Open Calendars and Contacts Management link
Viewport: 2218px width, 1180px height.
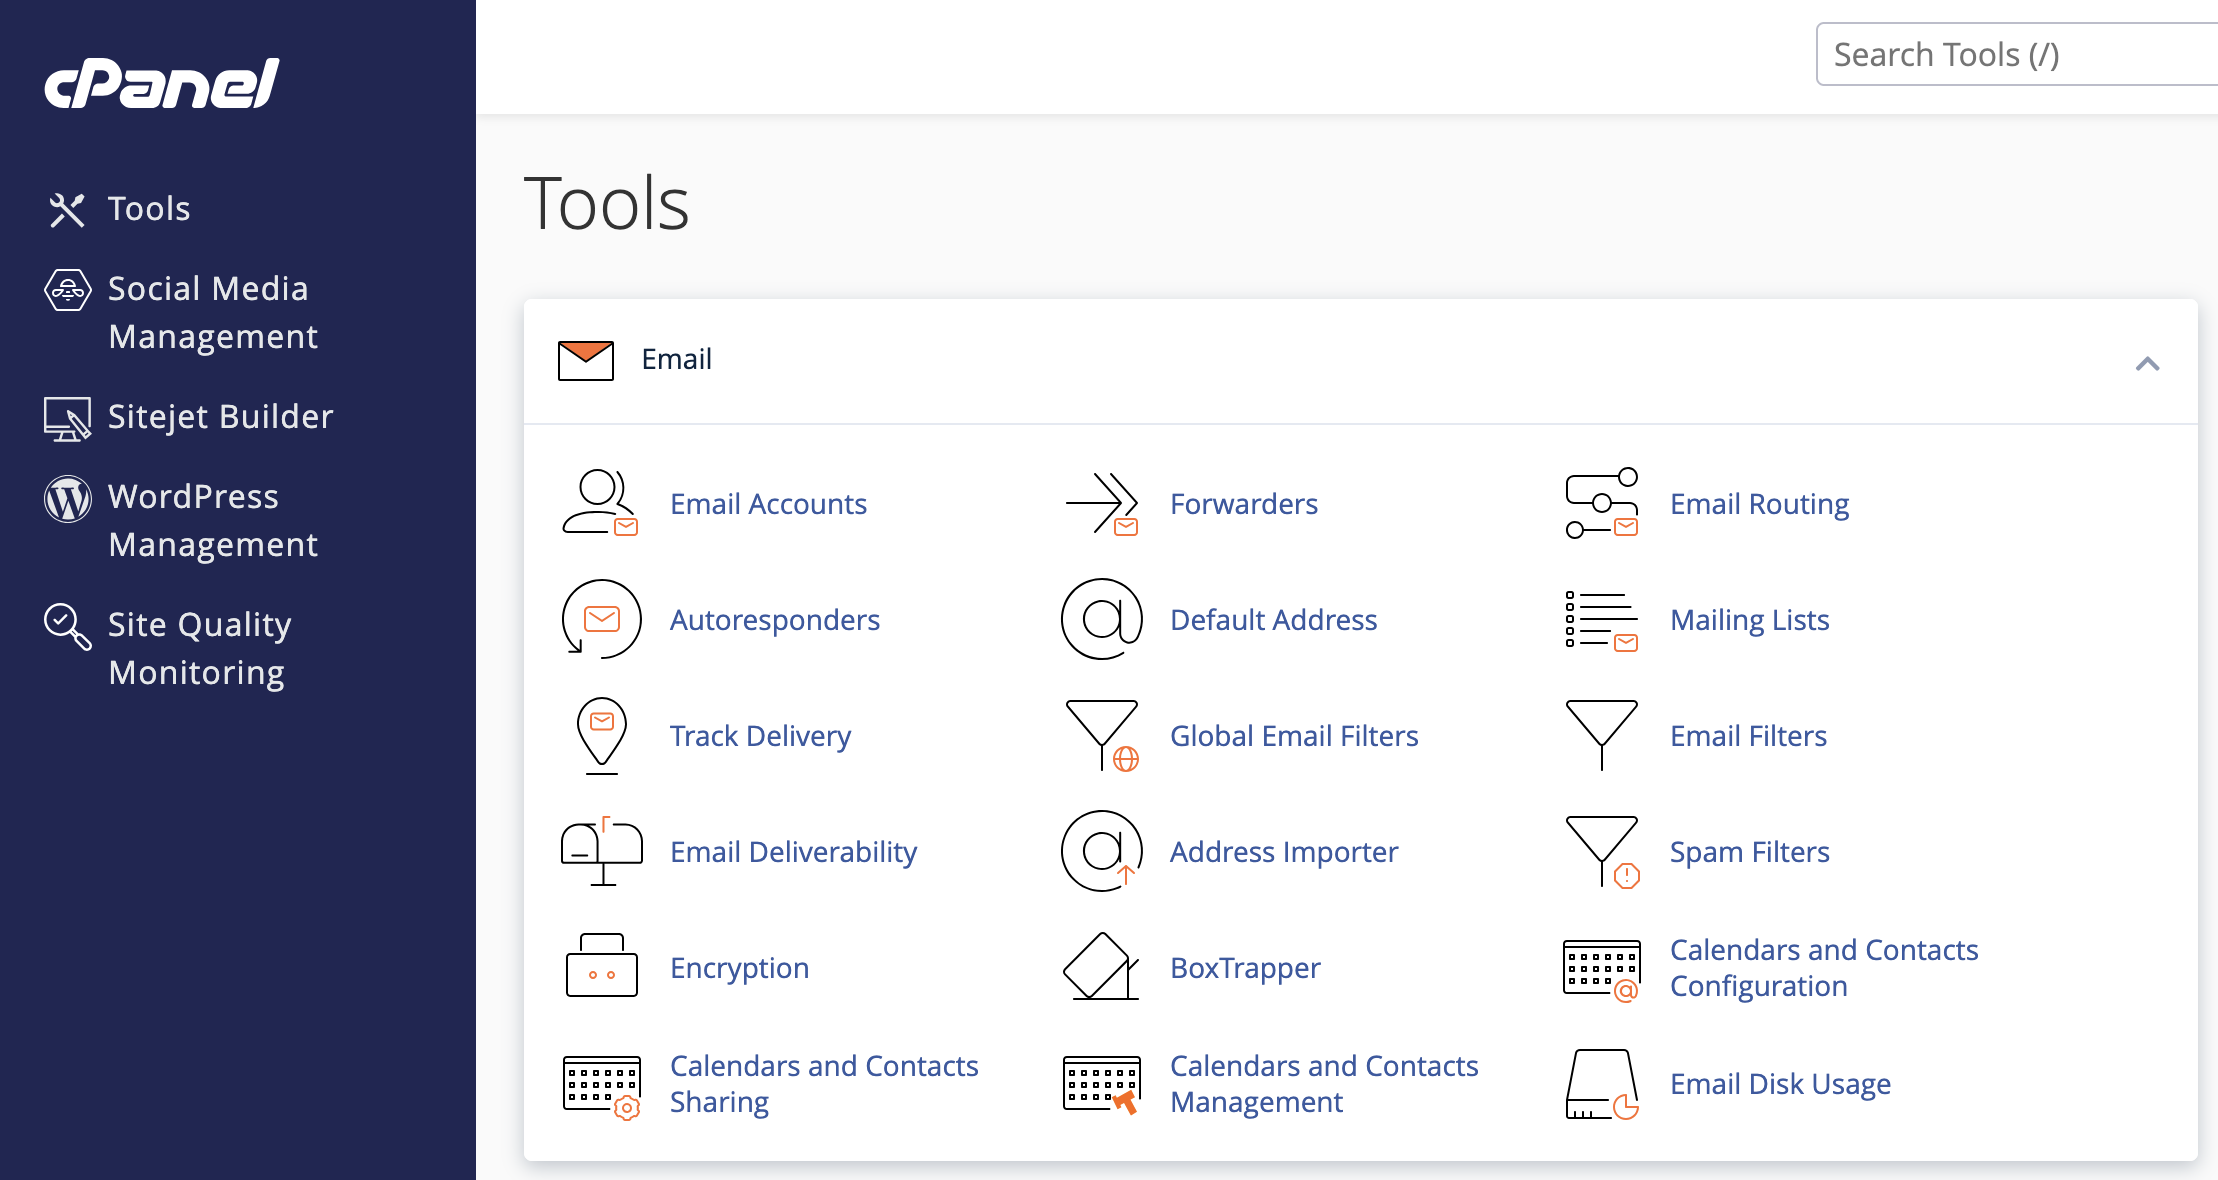[x=1324, y=1084]
